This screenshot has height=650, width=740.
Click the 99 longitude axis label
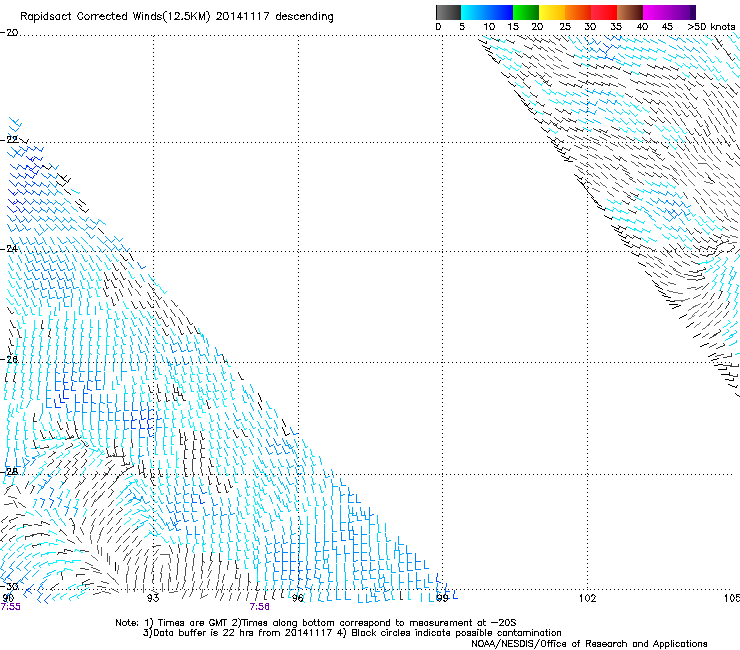pos(442,599)
